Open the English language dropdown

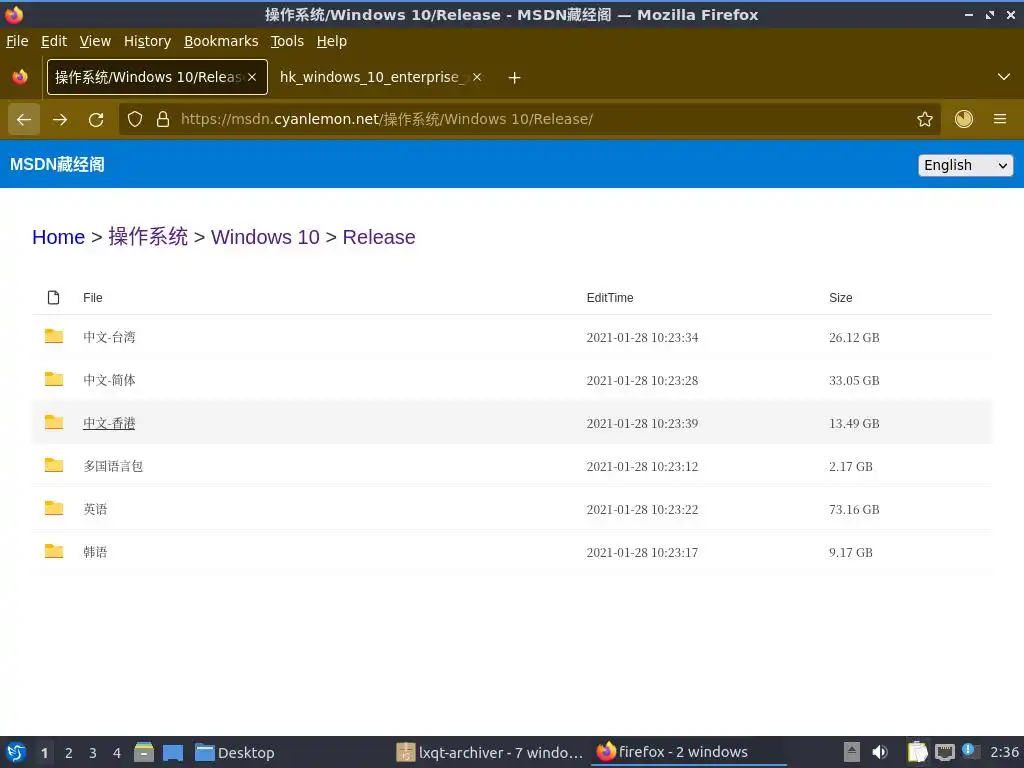[x=965, y=165]
